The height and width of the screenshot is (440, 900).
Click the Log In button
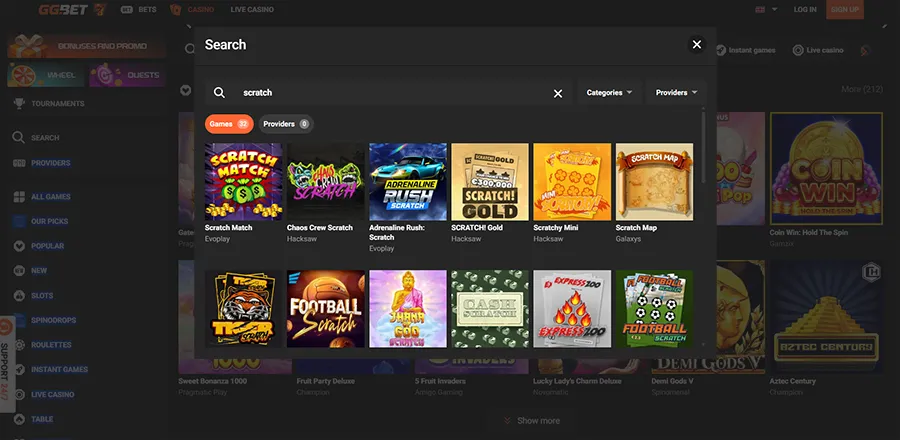pos(805,10)
